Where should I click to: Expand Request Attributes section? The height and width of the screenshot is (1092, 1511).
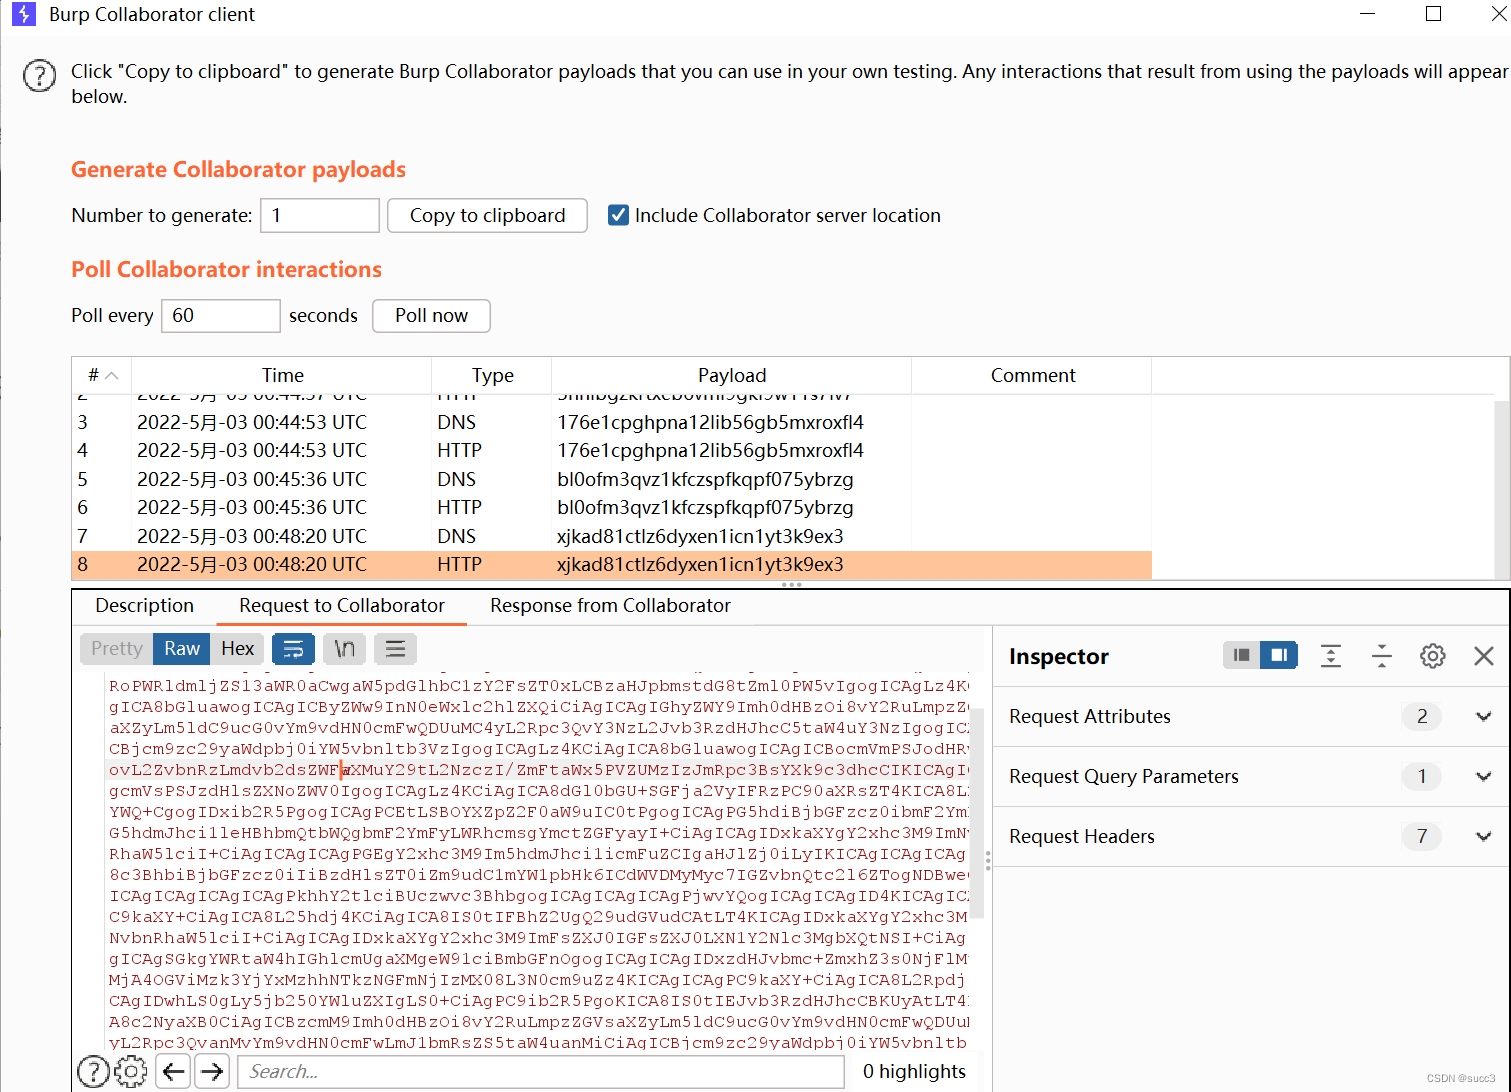[x=1484, y=716]
